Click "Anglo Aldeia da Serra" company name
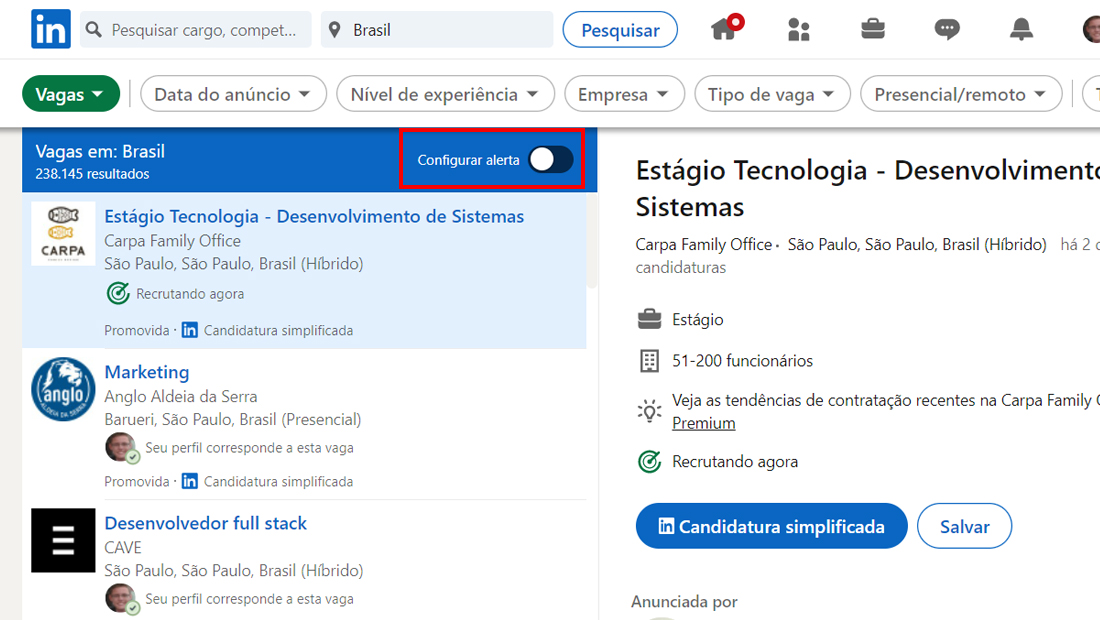Viewport: 1100px width, 620px height. point(180,396)
